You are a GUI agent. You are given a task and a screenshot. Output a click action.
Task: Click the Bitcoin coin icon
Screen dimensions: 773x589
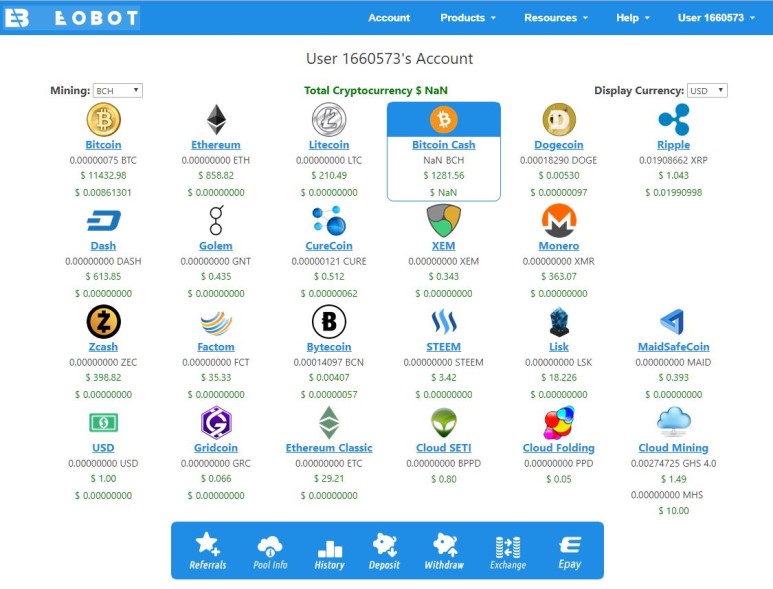(x=104, y=119)
